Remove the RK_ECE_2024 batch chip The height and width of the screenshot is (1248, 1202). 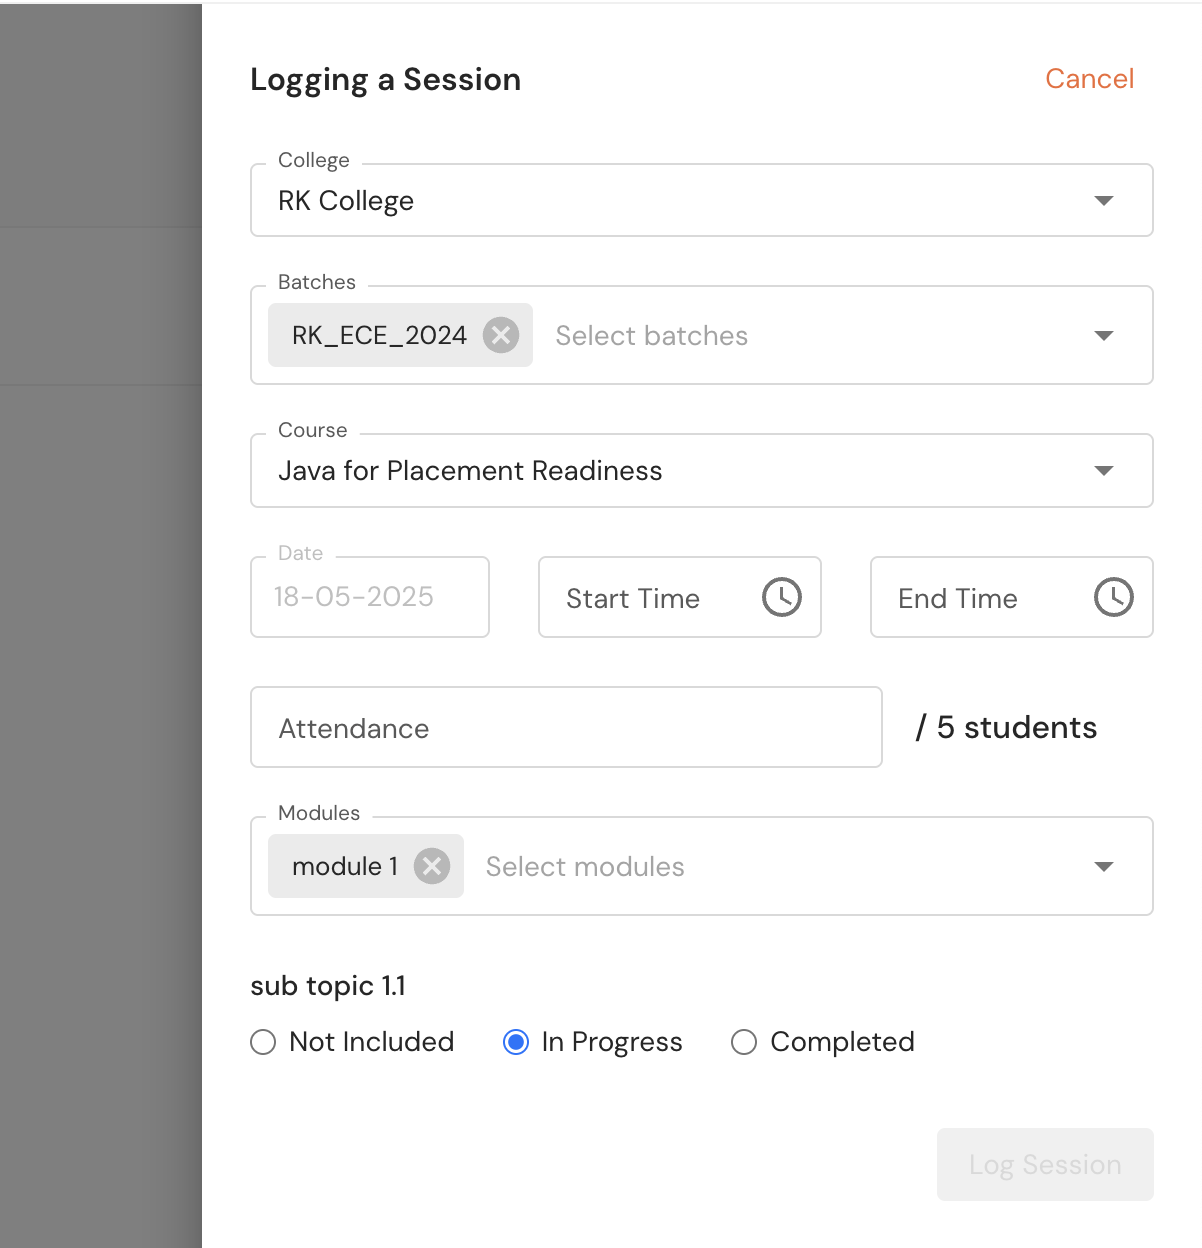point(501,335)
